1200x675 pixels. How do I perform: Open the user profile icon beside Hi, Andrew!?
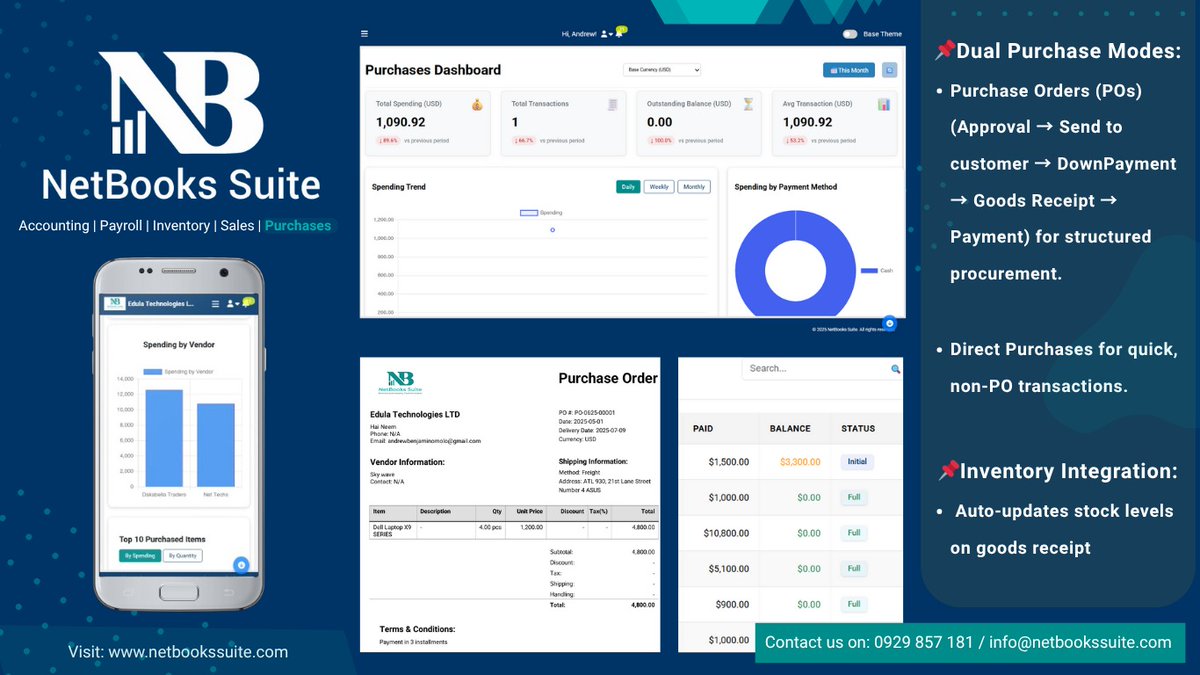[606, 34]
